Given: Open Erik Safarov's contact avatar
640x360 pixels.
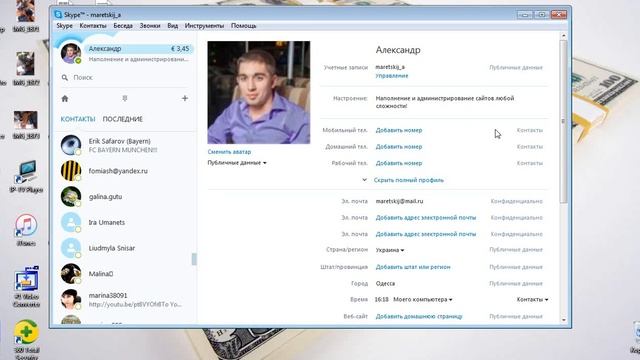Looking at the screenshot, I should (71, 145).
